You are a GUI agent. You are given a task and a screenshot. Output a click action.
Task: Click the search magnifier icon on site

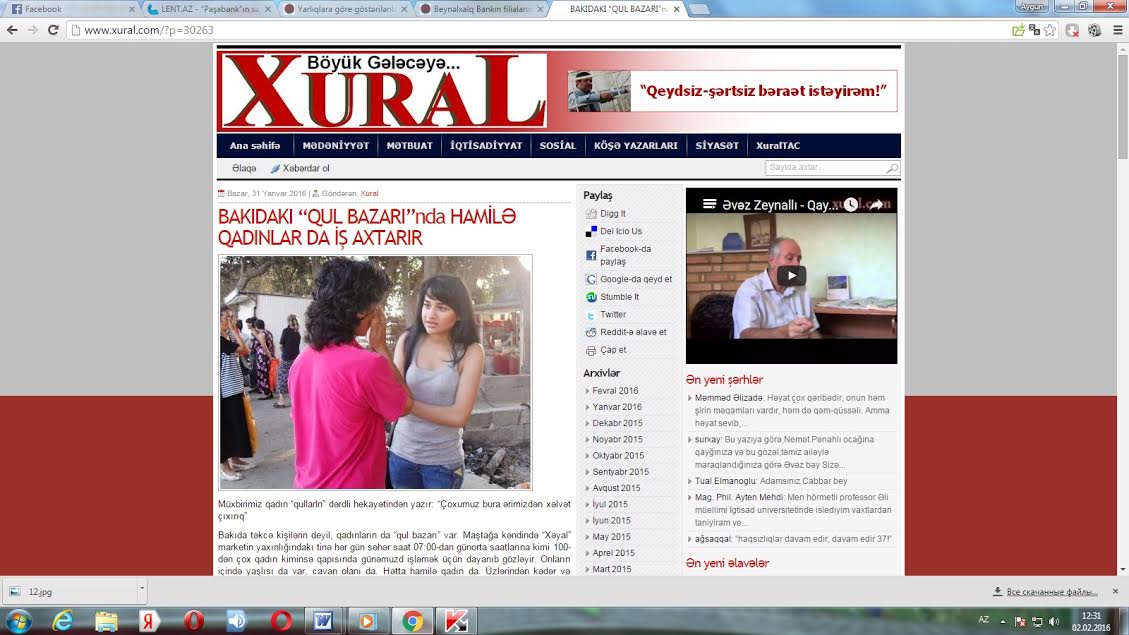891,168
